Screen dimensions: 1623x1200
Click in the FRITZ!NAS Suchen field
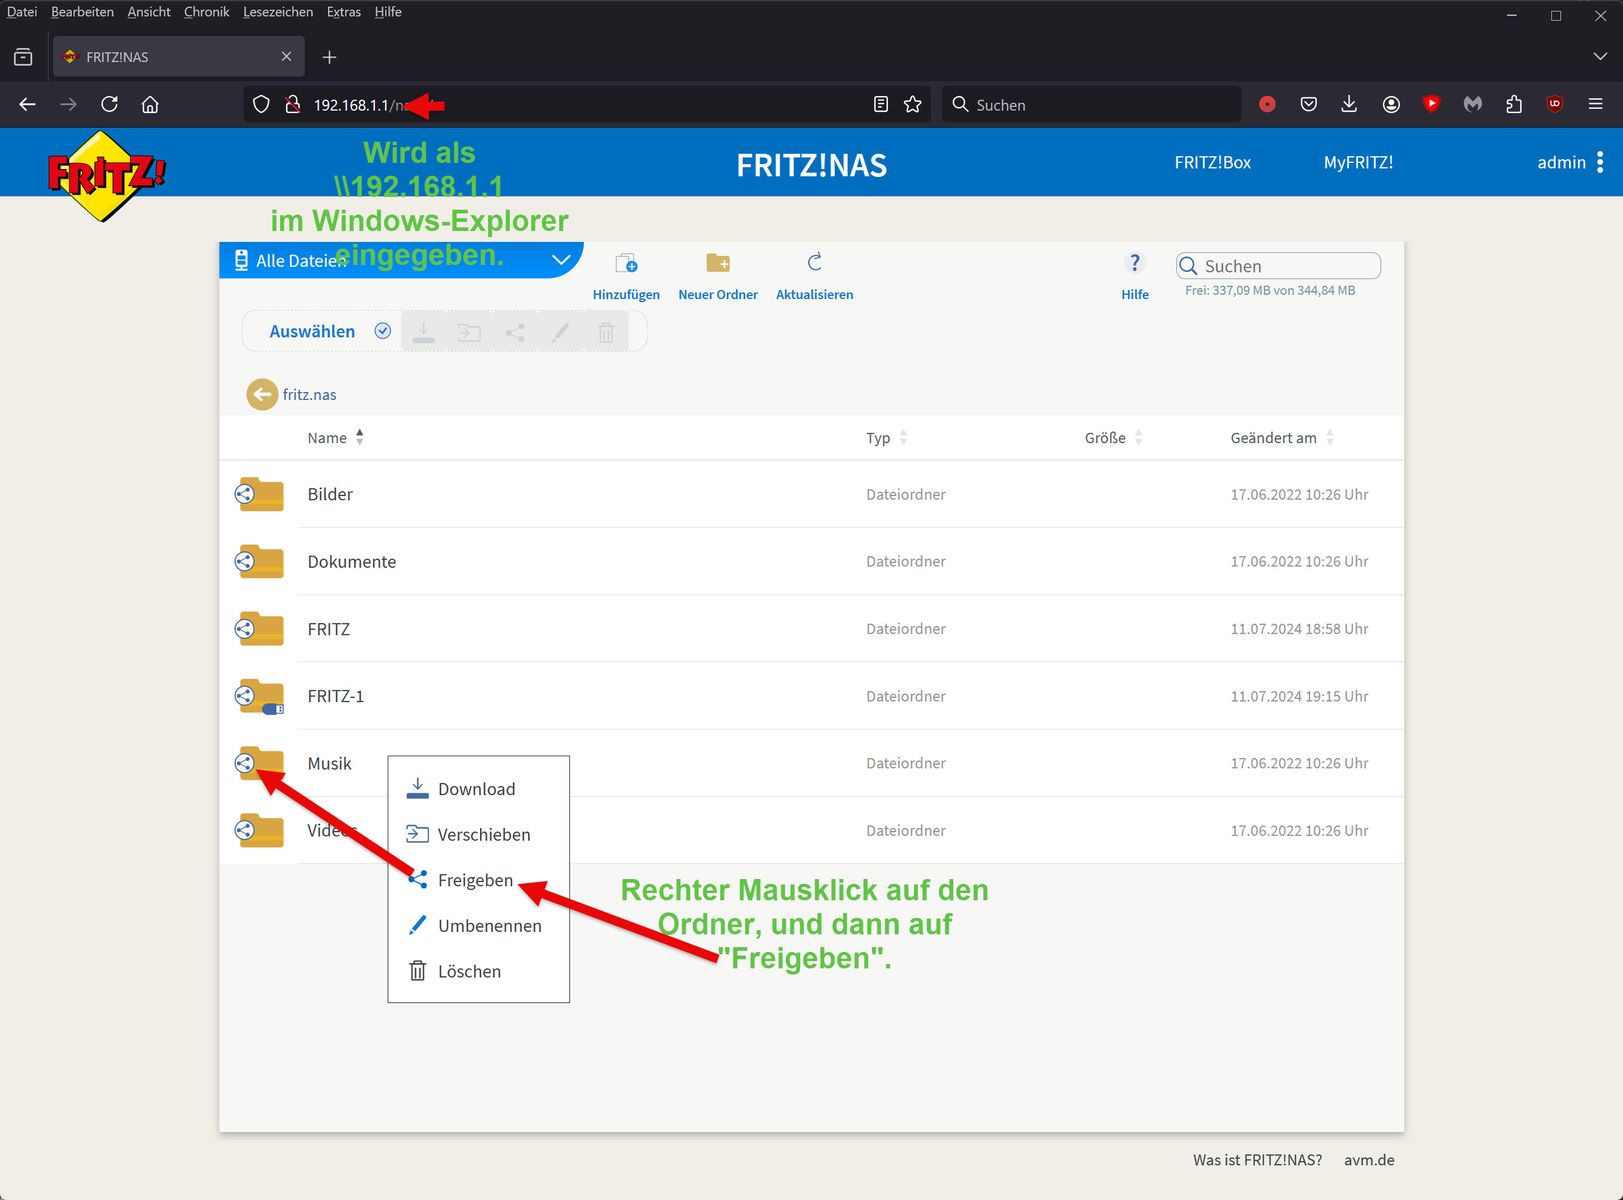coord(1278,266)
